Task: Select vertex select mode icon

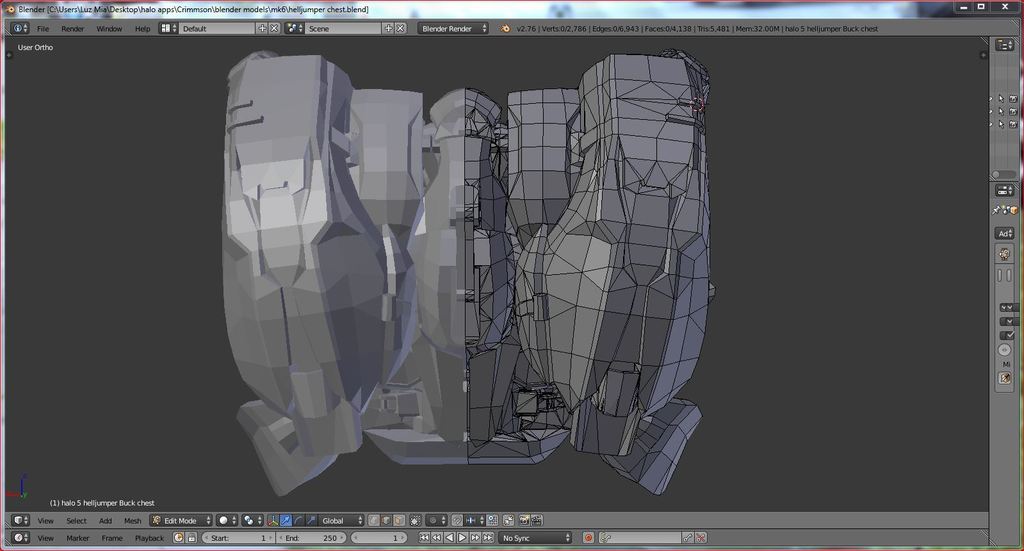Action: [374, 520]
